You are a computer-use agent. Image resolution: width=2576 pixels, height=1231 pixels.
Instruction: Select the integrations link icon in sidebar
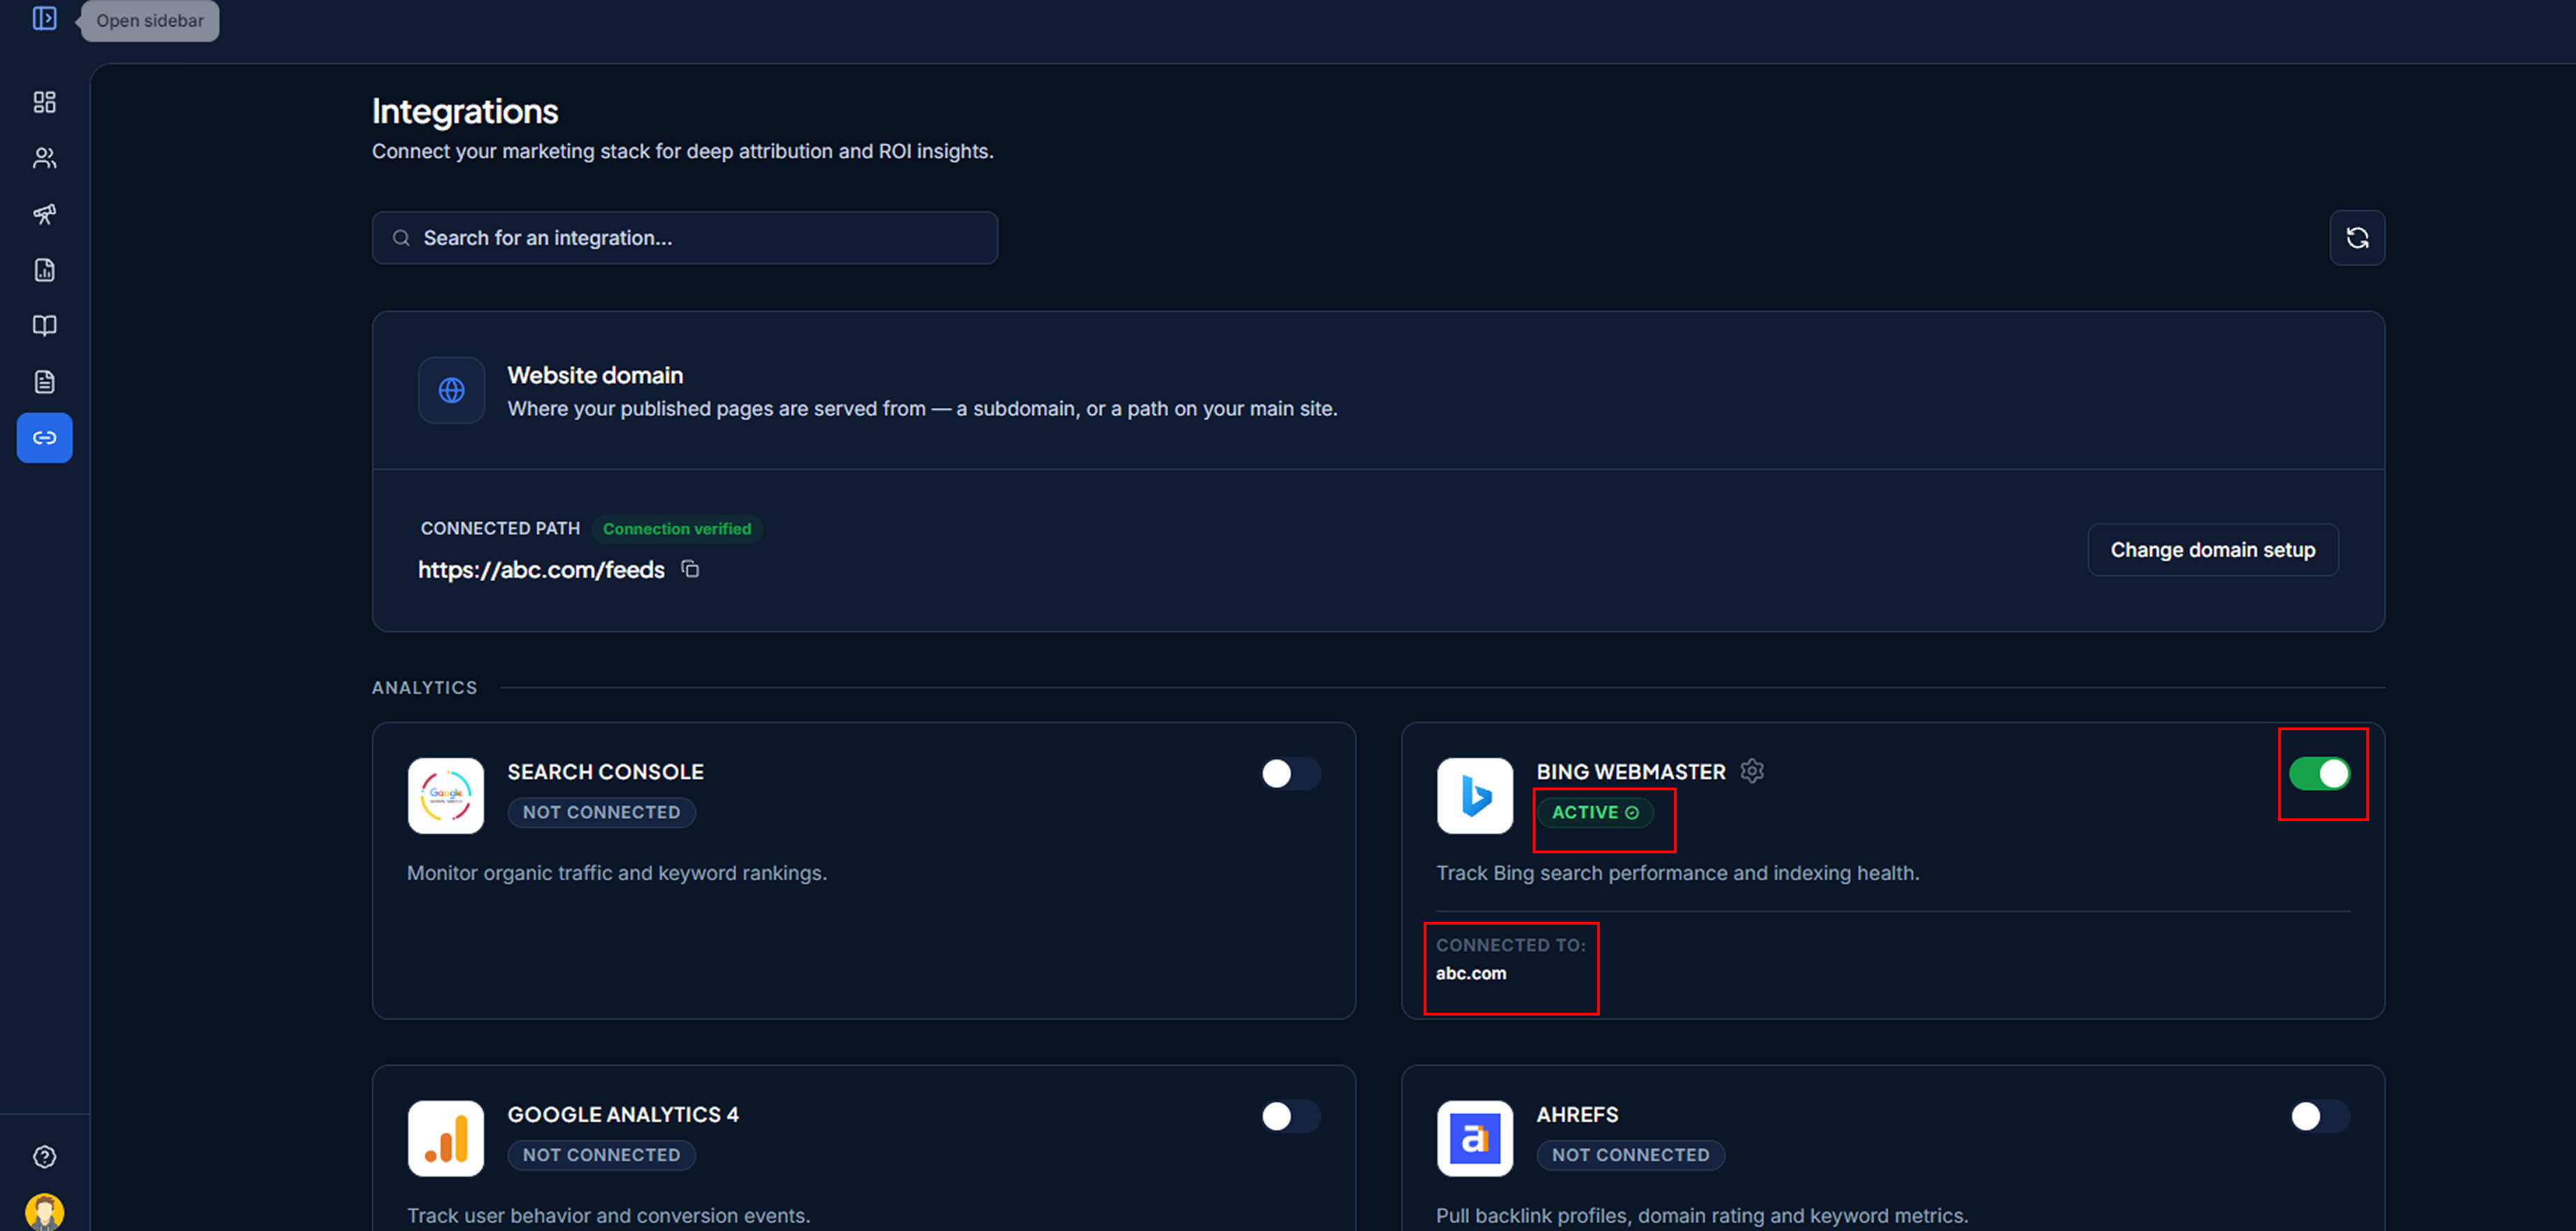[x=44, y=438]
